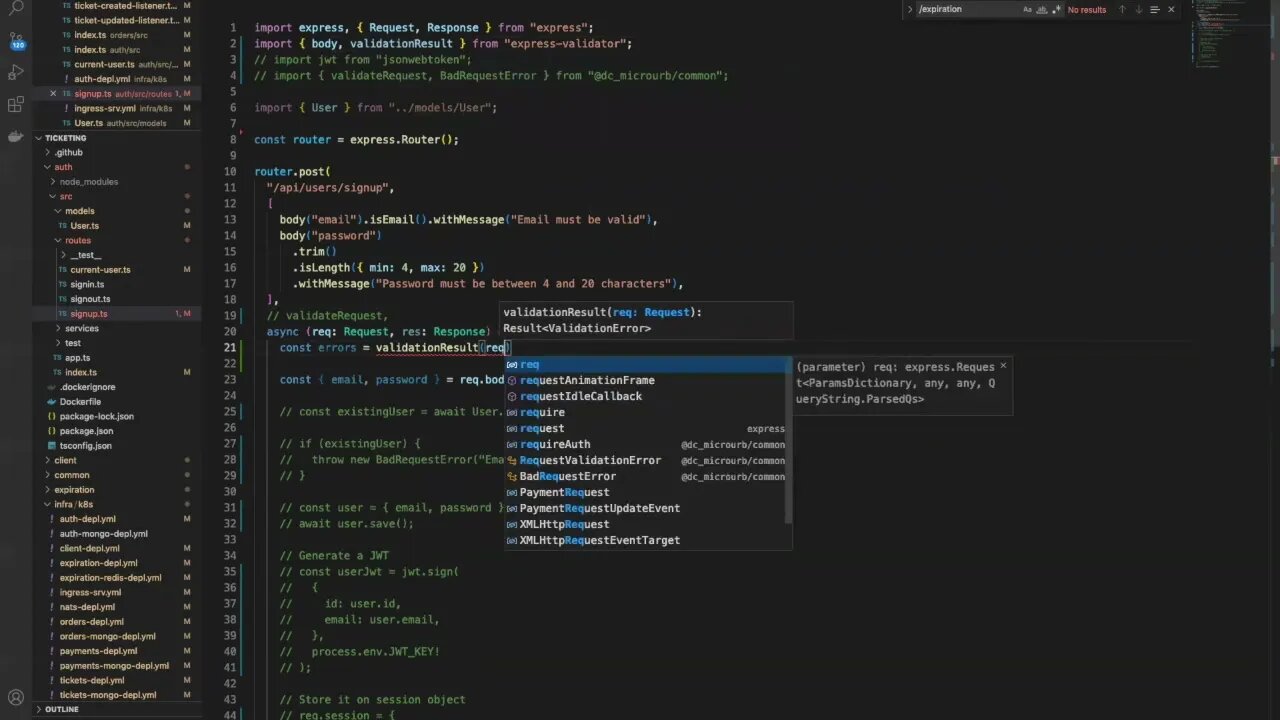Screen dimensions: 1280x720
Task: Toggle Match Case in find widget
Action: [x=1027, y=9]
